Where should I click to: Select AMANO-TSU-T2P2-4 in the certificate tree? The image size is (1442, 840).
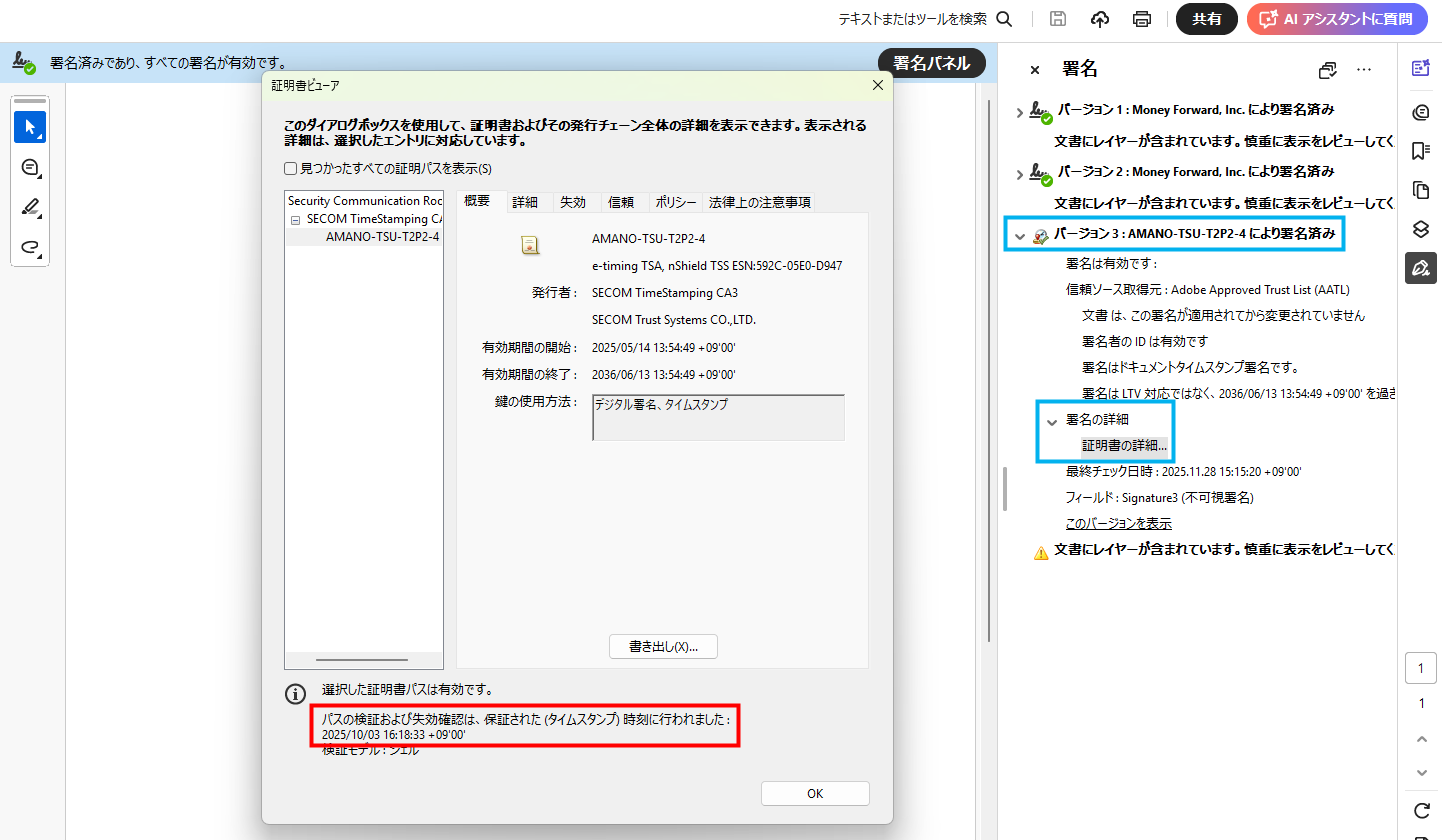click(x=382, y=237)
